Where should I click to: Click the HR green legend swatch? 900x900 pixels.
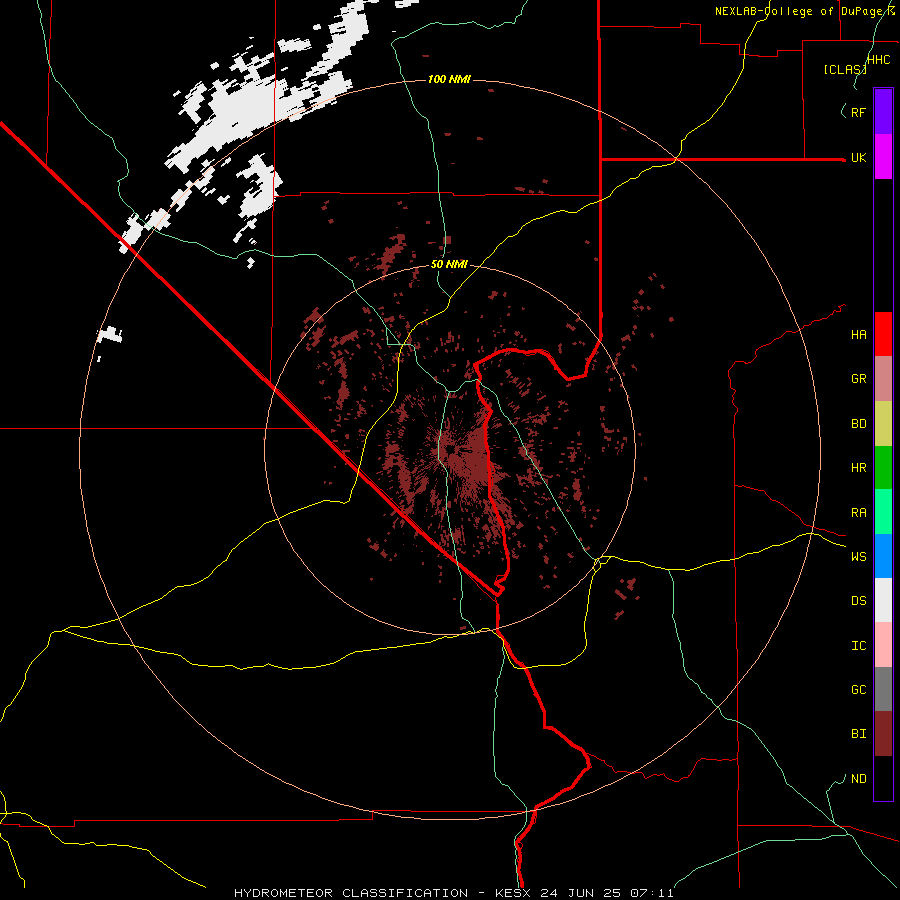click(883, 468)
